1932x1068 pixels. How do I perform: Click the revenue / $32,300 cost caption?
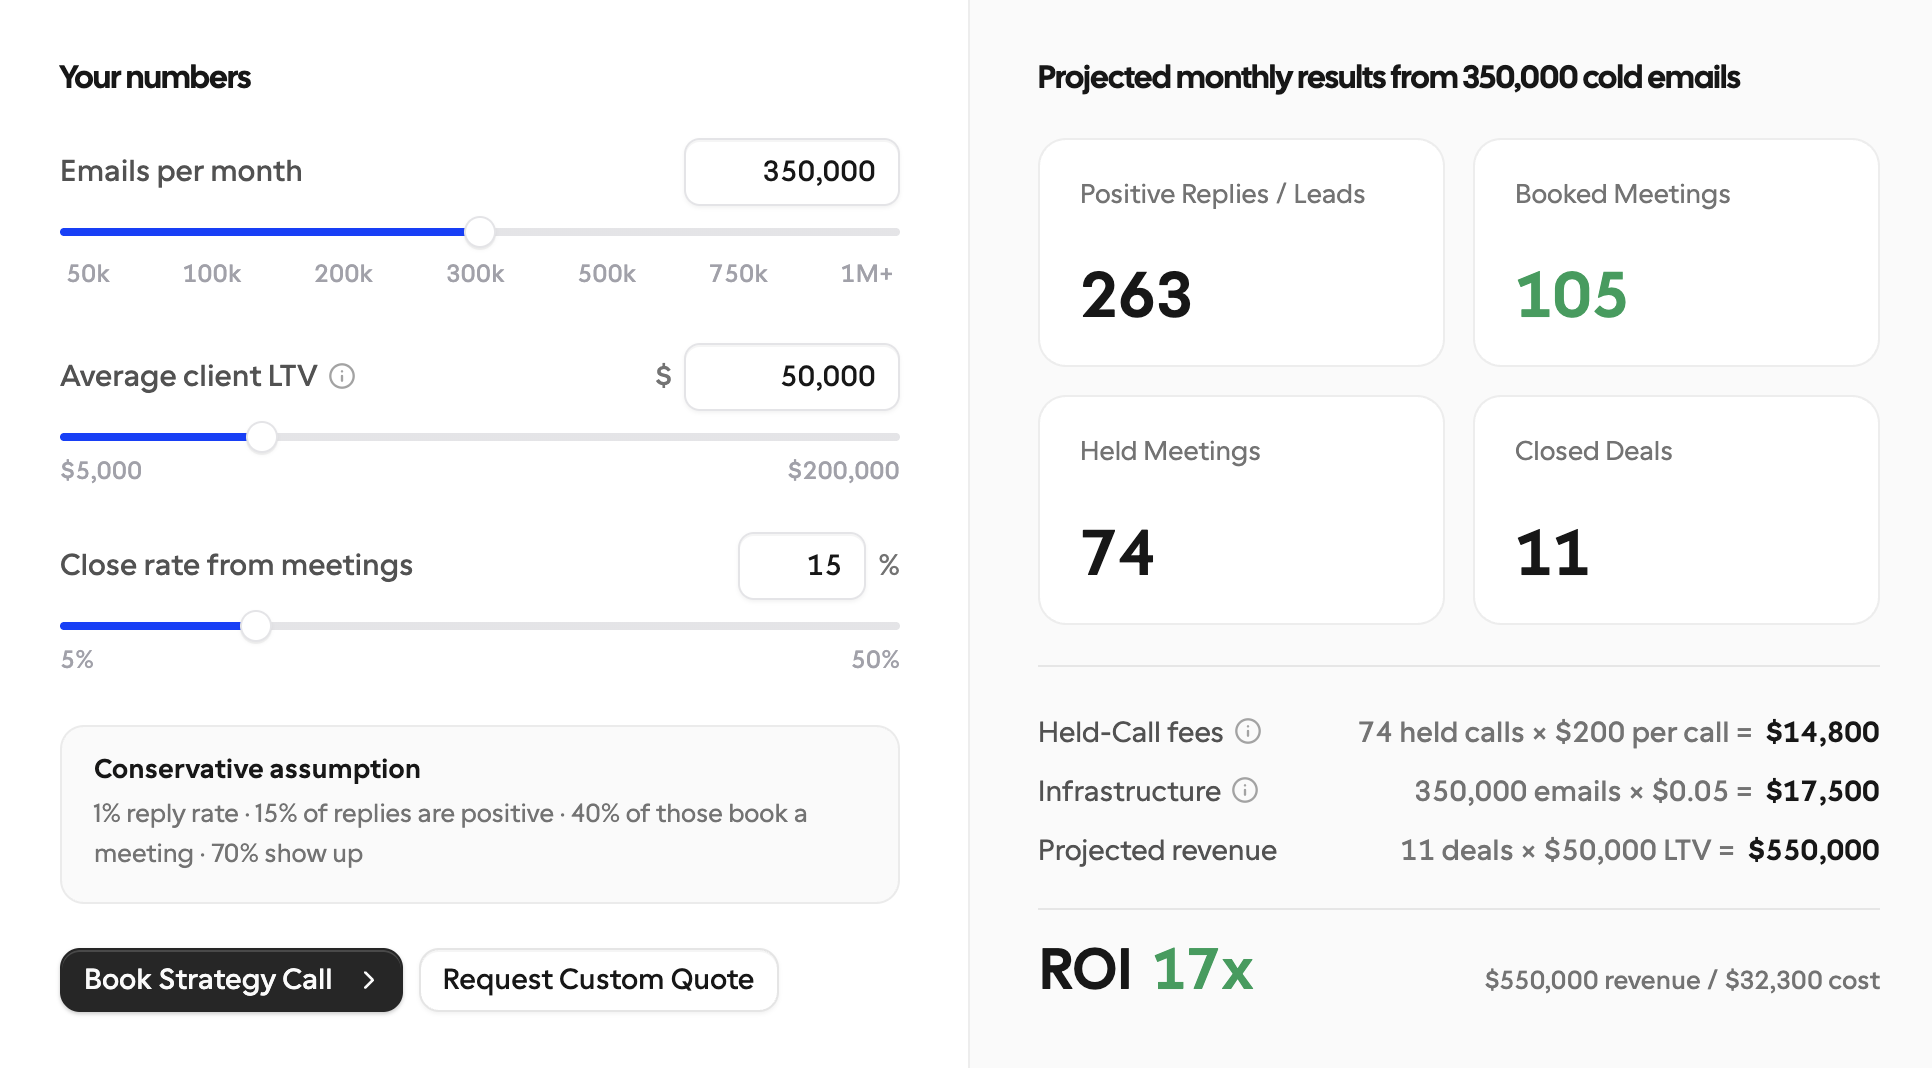click(1682, 980)
